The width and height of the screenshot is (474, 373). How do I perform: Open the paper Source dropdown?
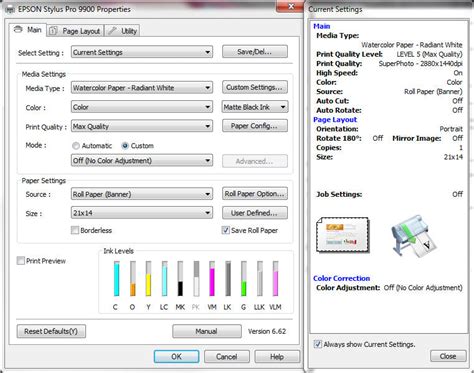click(142, 194)
